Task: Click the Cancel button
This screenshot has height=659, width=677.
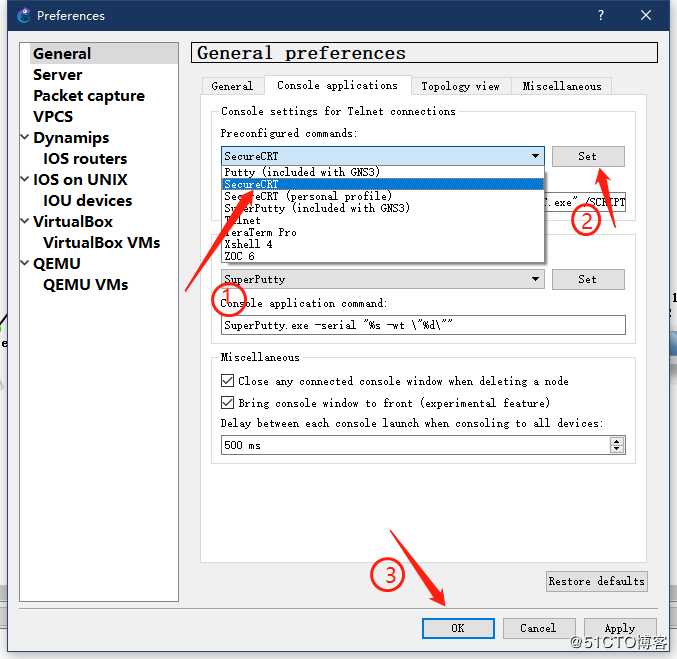Action: (538, 628)
